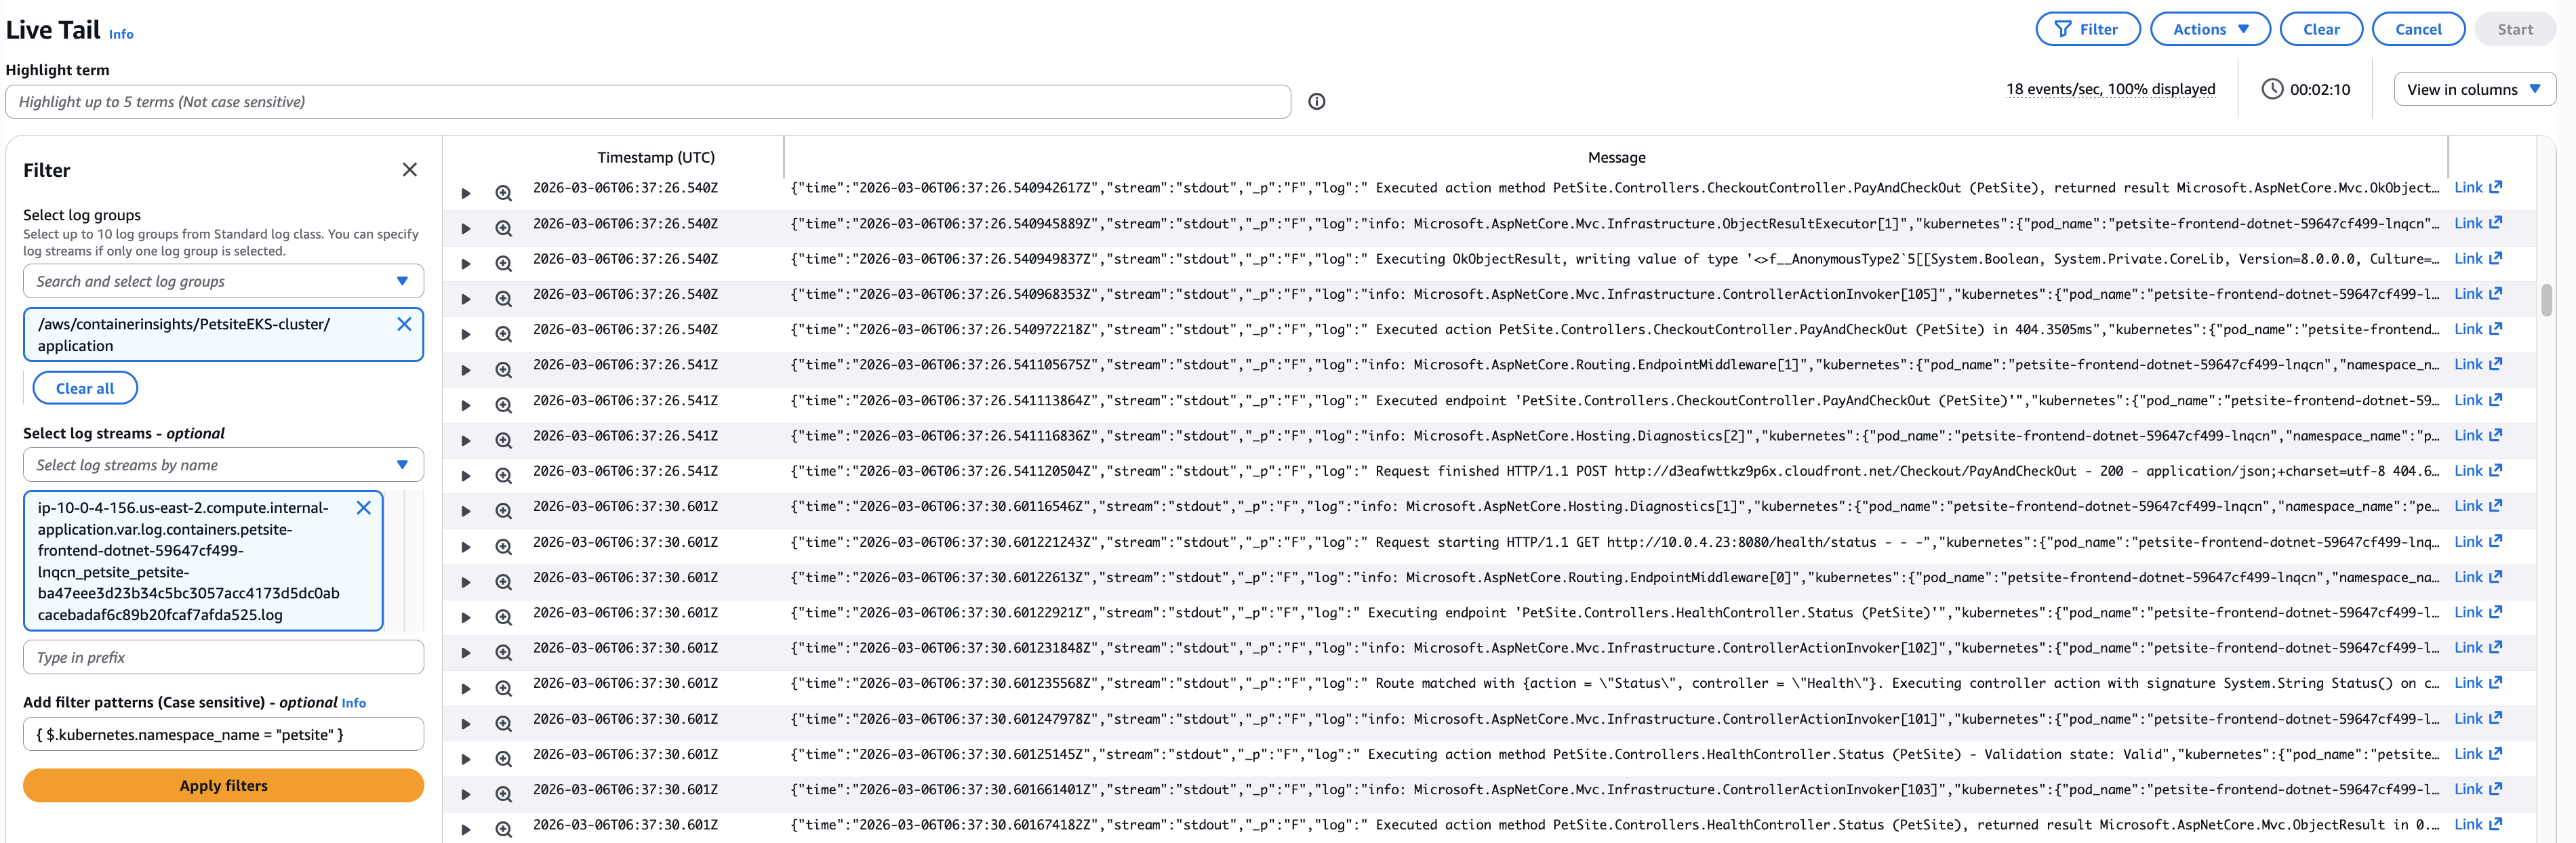
Task: Cancel the Live Tail session
Action: (2417, 29)
